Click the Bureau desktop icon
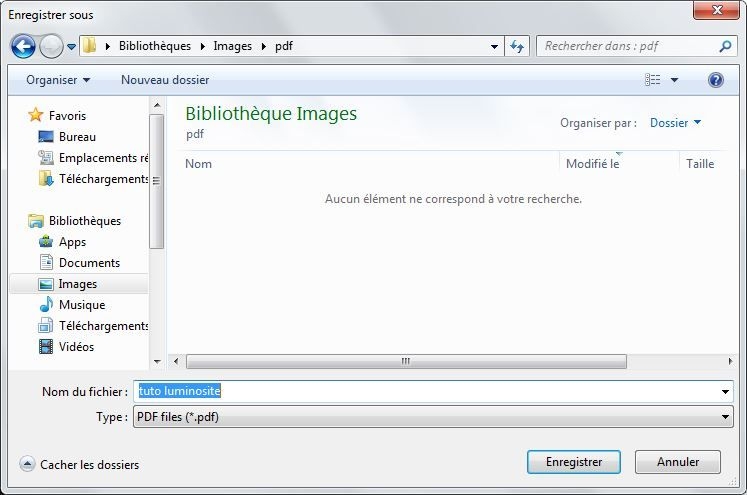 point(46,137)
